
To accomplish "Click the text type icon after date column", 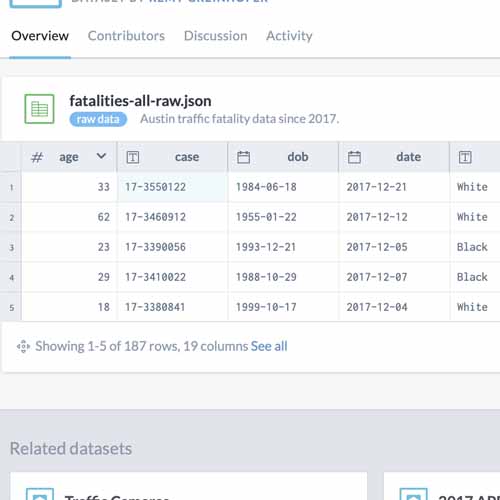I will pyautogui.click(x=465, y=157).
